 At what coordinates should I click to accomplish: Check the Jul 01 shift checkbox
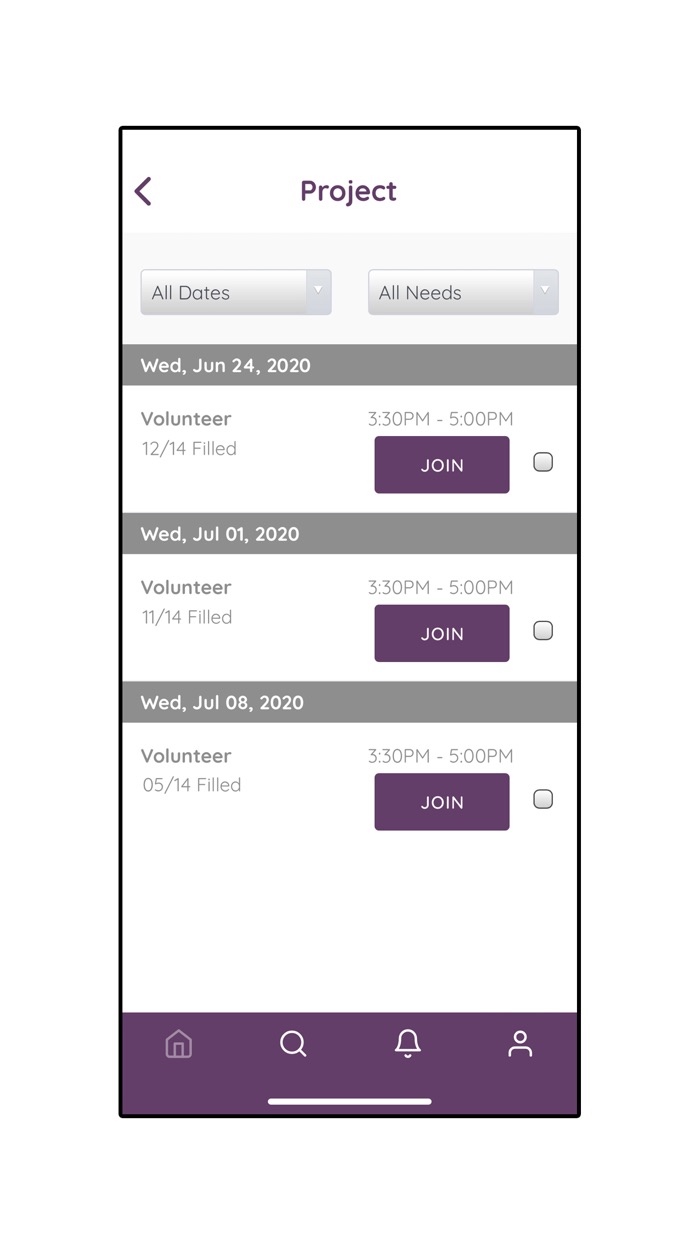coord(543,631)
